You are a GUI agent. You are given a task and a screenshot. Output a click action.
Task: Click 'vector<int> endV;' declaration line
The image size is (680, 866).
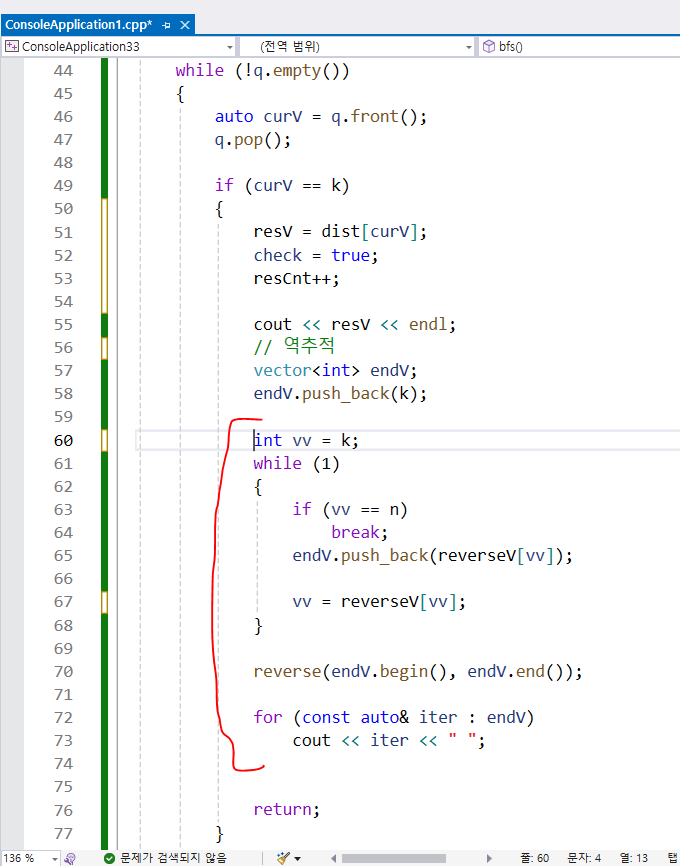pyautogui.click(x=335, y=371)
